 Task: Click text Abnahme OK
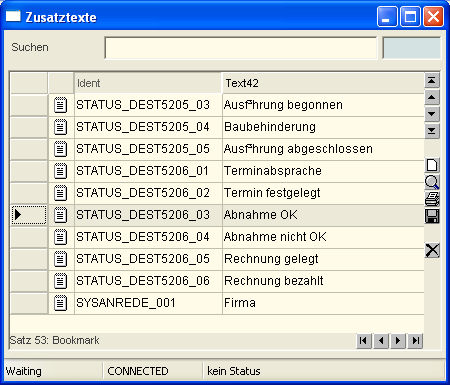pos(261,215)
